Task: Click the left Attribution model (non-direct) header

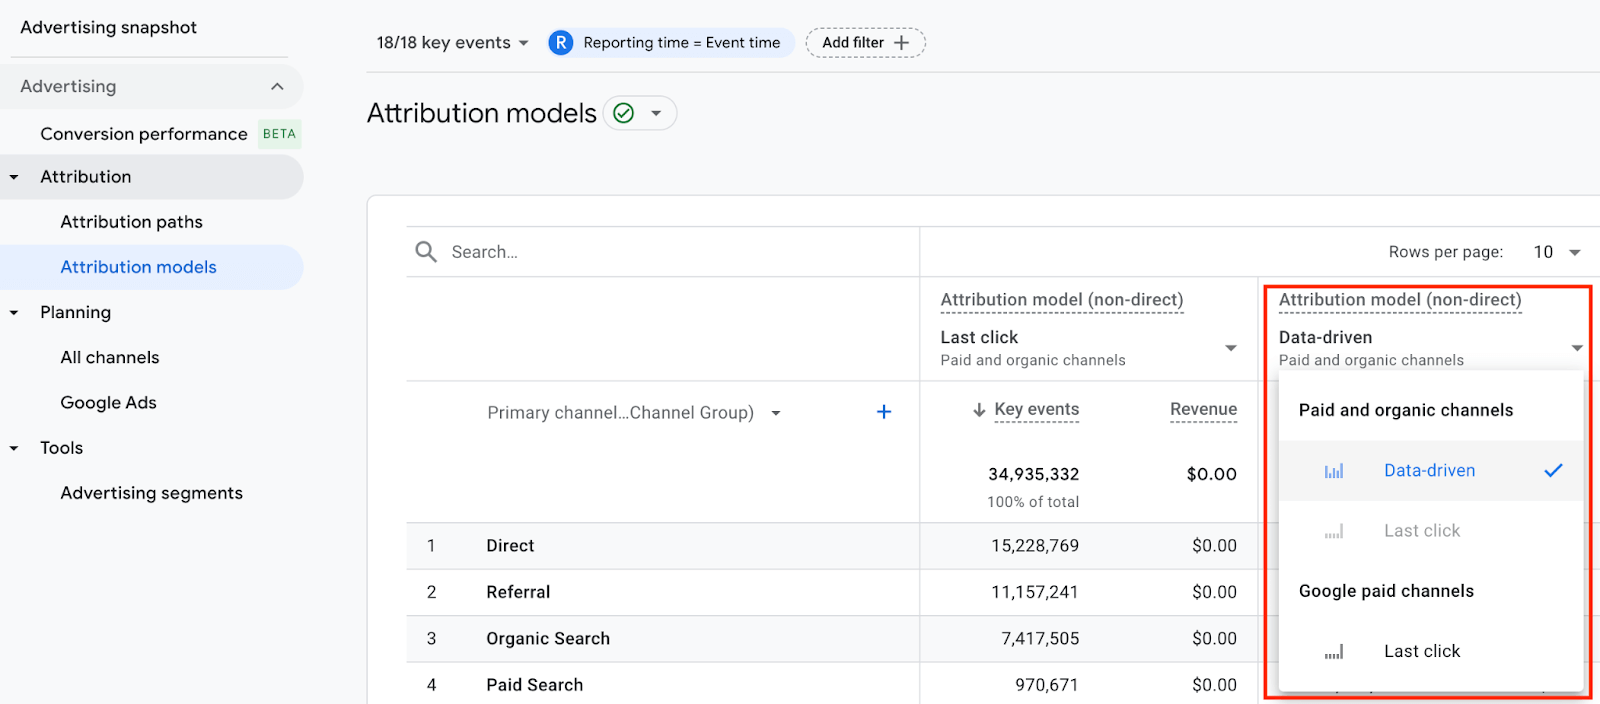Action: pyautogui.click(x=1062, y=300)
